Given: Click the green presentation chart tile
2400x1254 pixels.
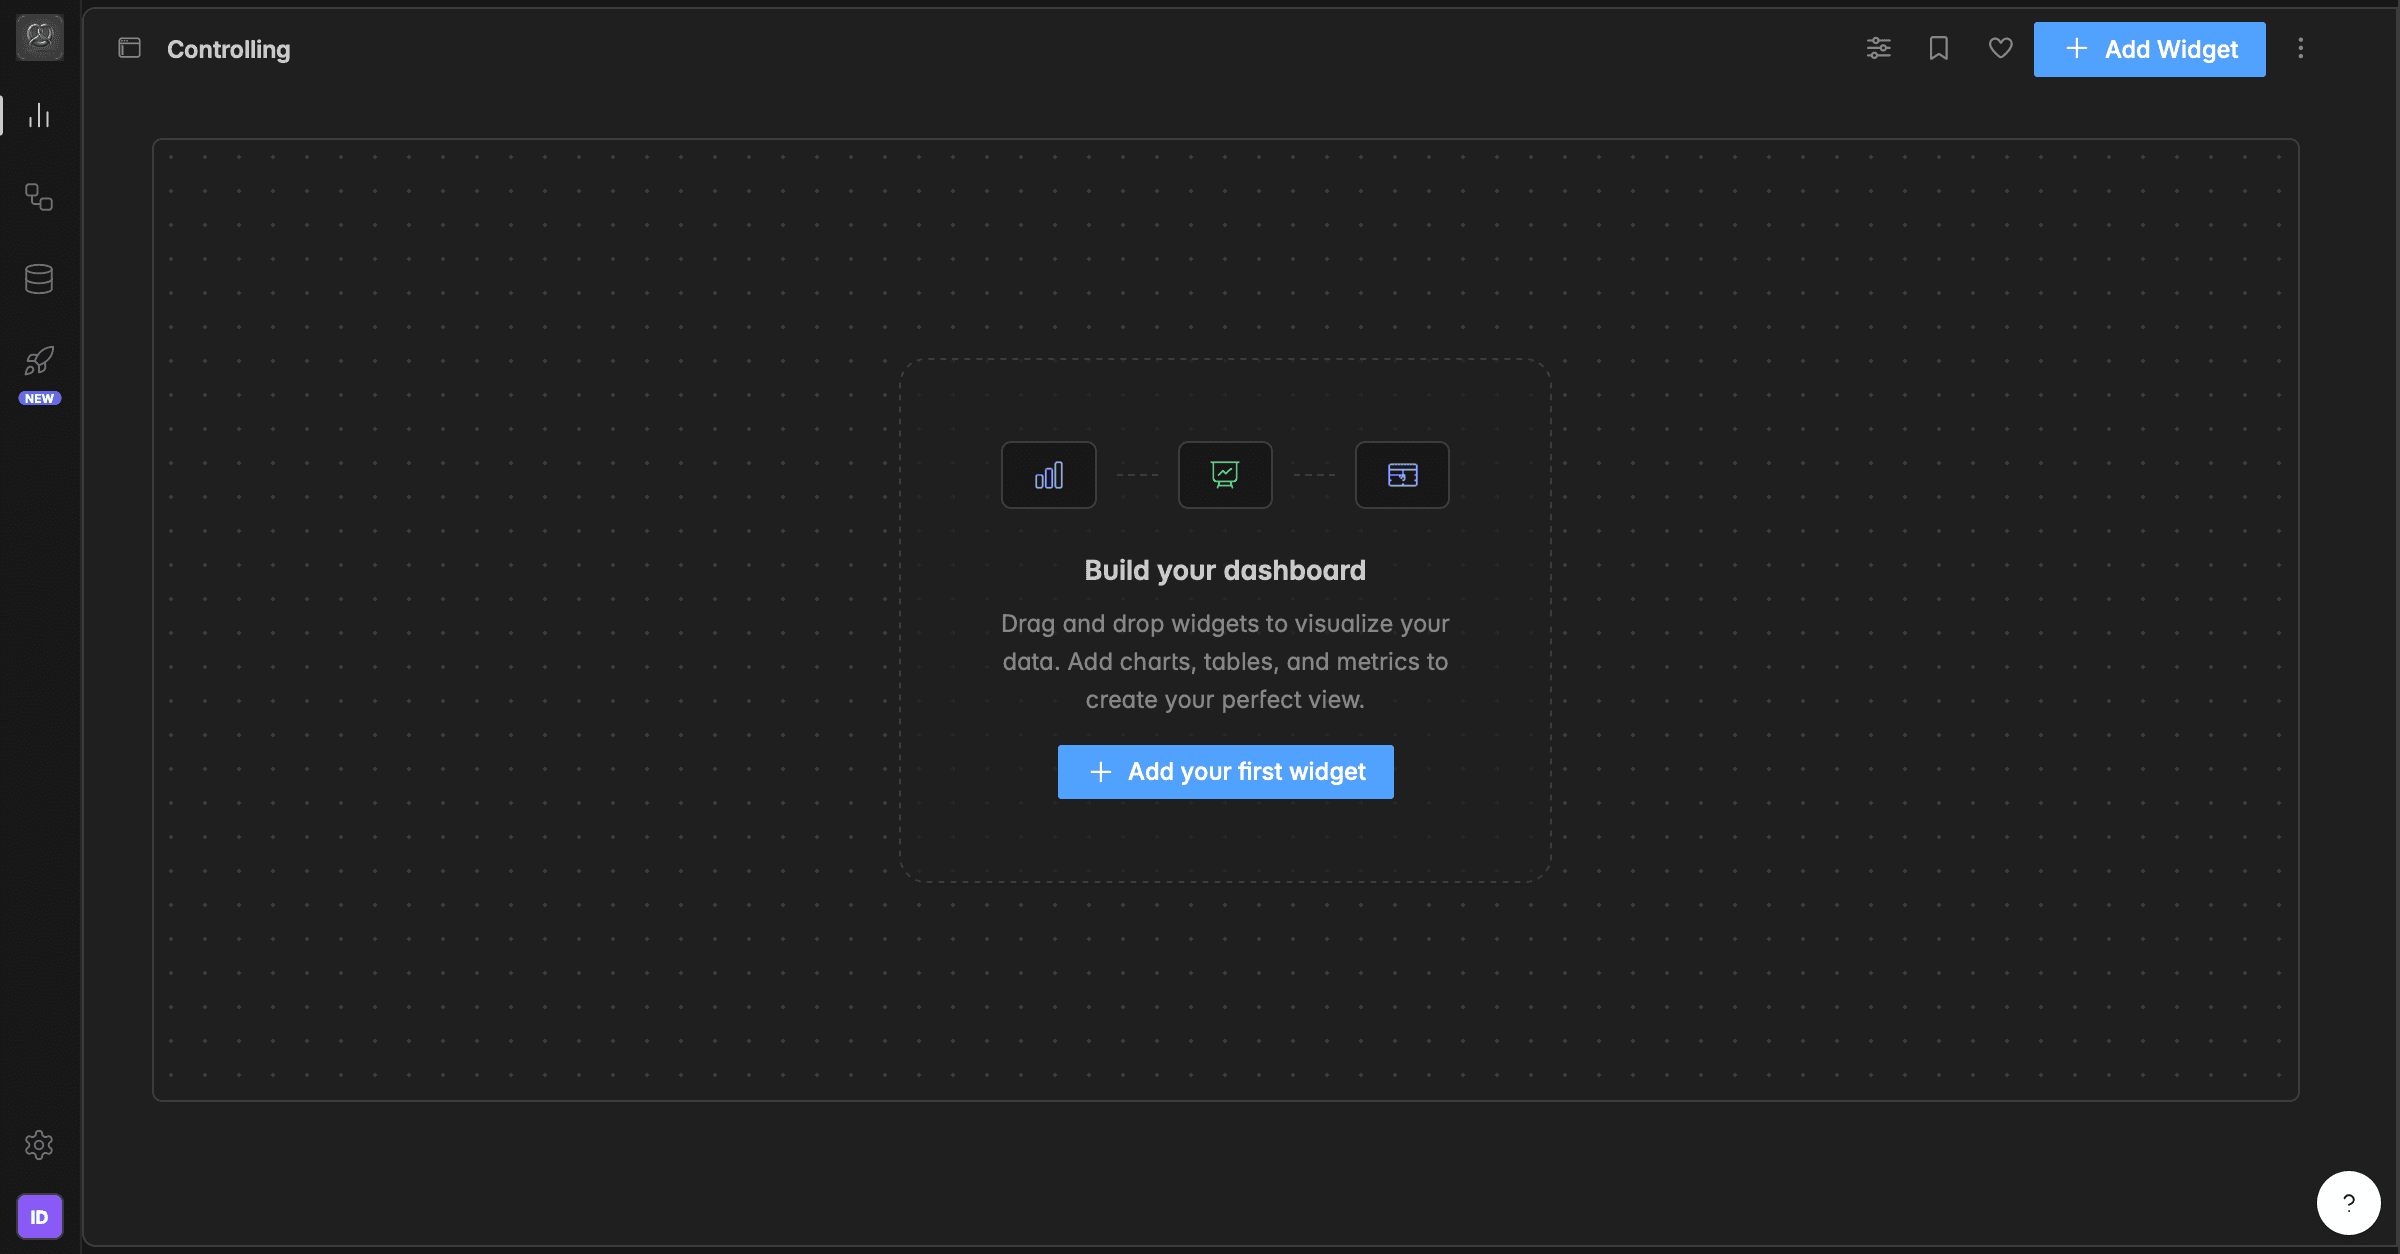Looking at the screenshot, I should coord(1225,475).
